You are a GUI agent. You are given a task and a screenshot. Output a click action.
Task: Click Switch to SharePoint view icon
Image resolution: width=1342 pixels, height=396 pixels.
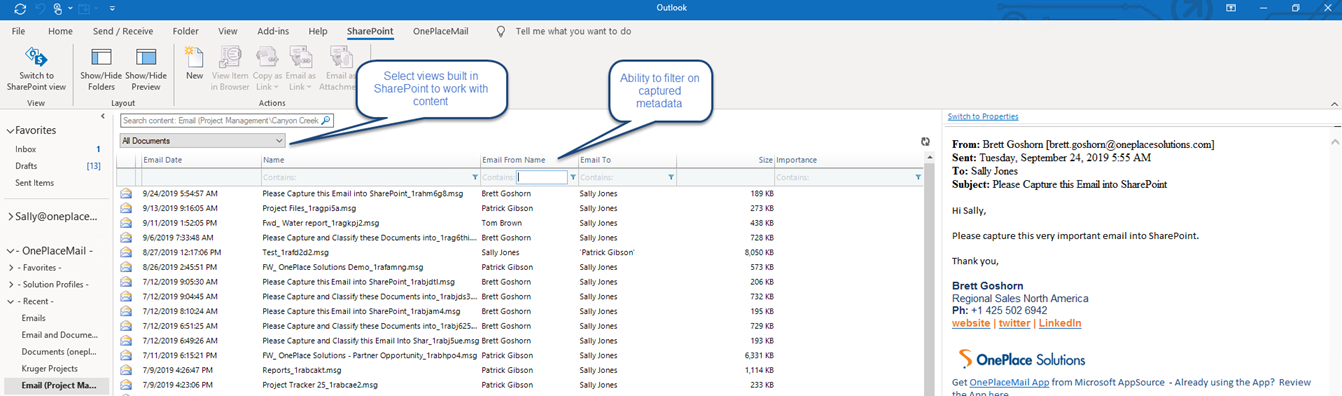[36, 57]
